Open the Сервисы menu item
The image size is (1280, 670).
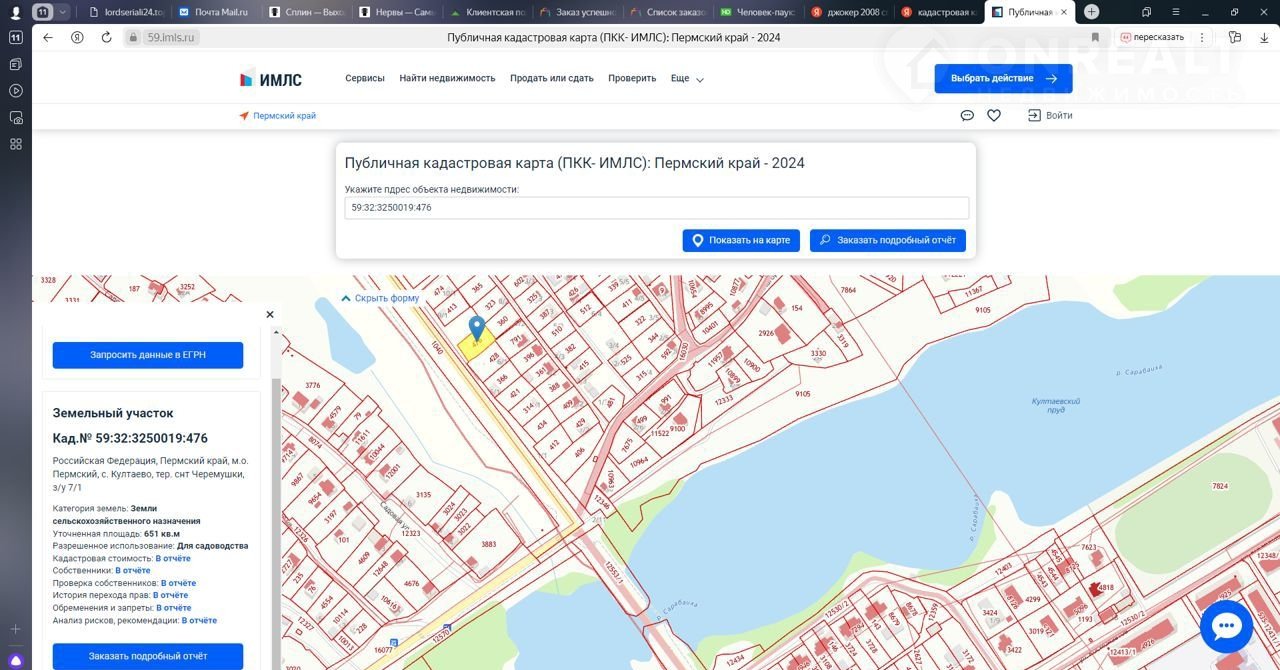click(x=365, y=78)
